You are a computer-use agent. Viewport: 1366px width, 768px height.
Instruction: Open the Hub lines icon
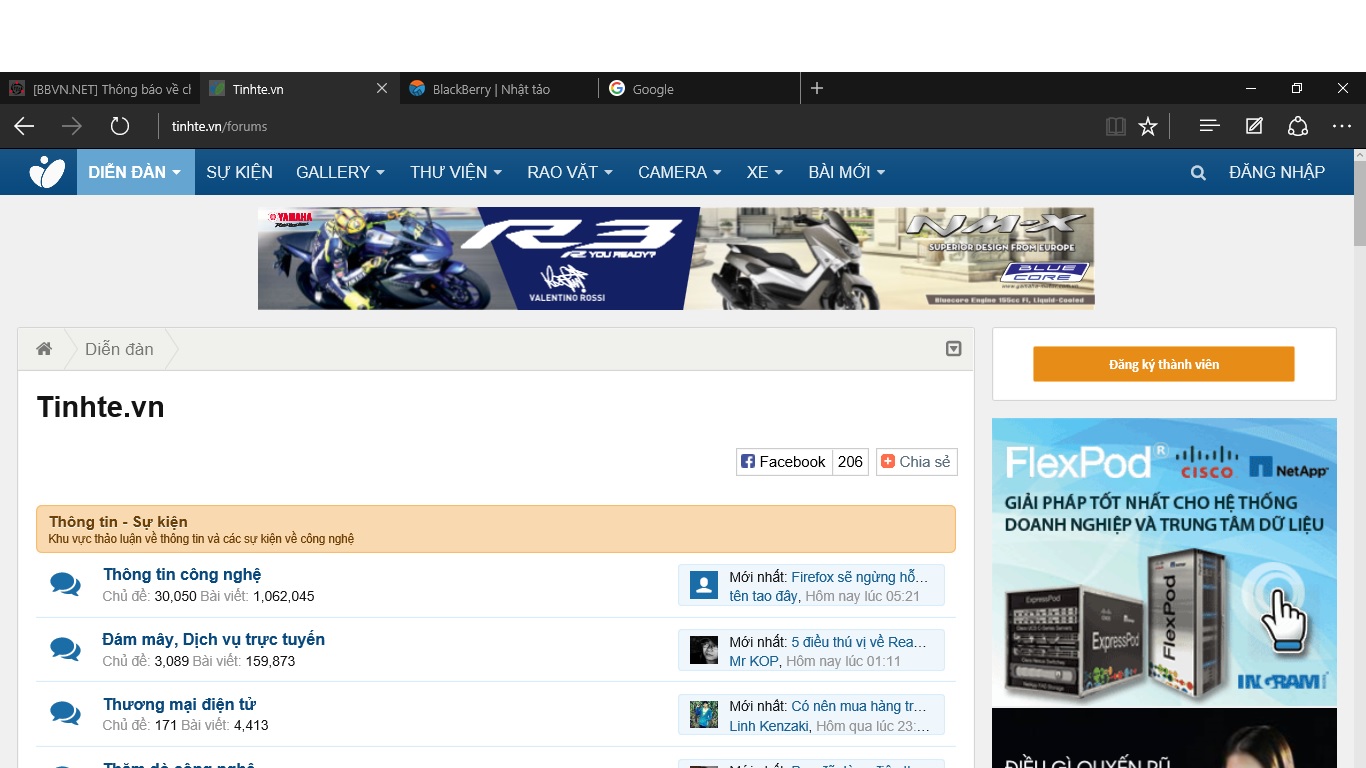(1210, 126)
